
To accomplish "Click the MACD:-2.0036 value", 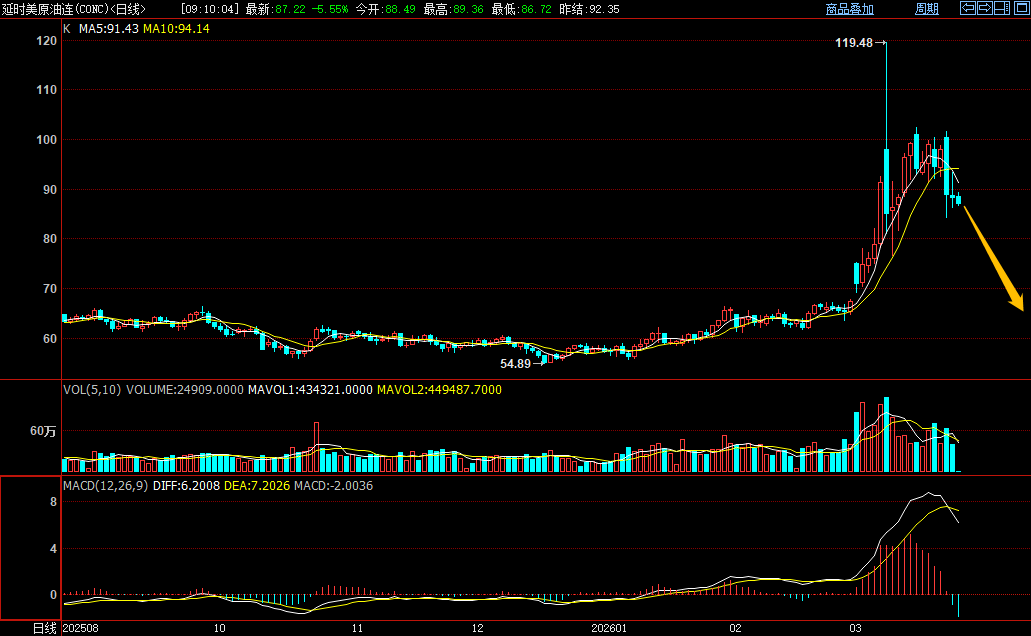I will coord(333,486).
